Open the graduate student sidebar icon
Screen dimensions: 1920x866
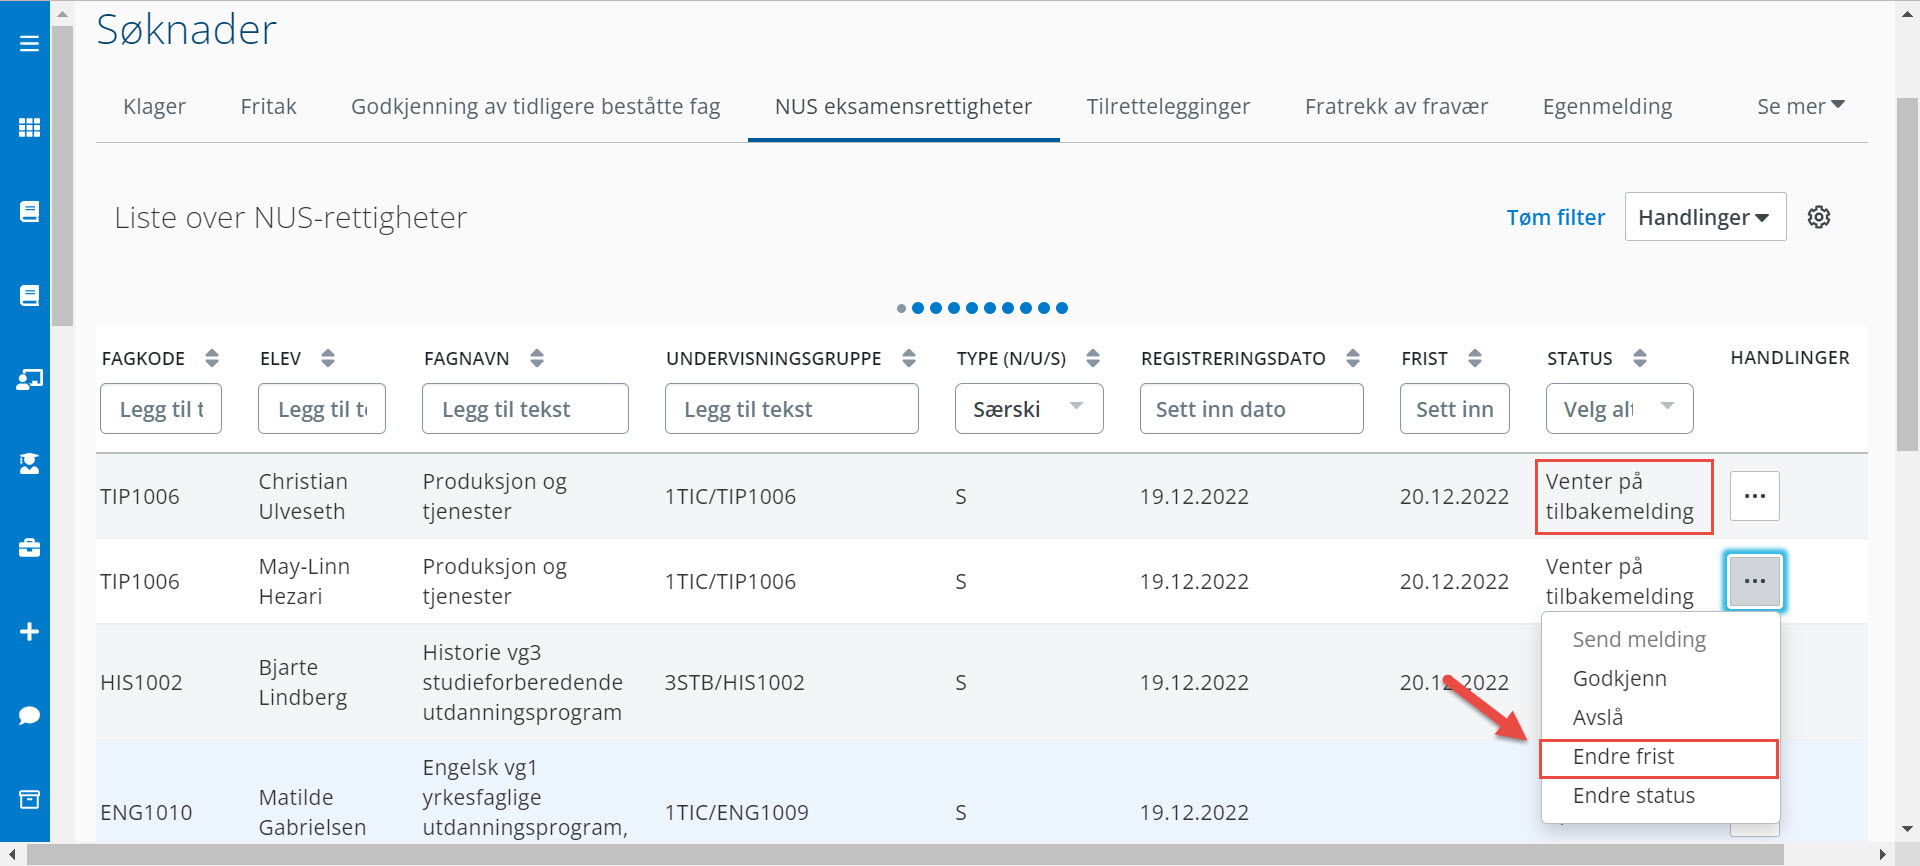pos(29,463)
